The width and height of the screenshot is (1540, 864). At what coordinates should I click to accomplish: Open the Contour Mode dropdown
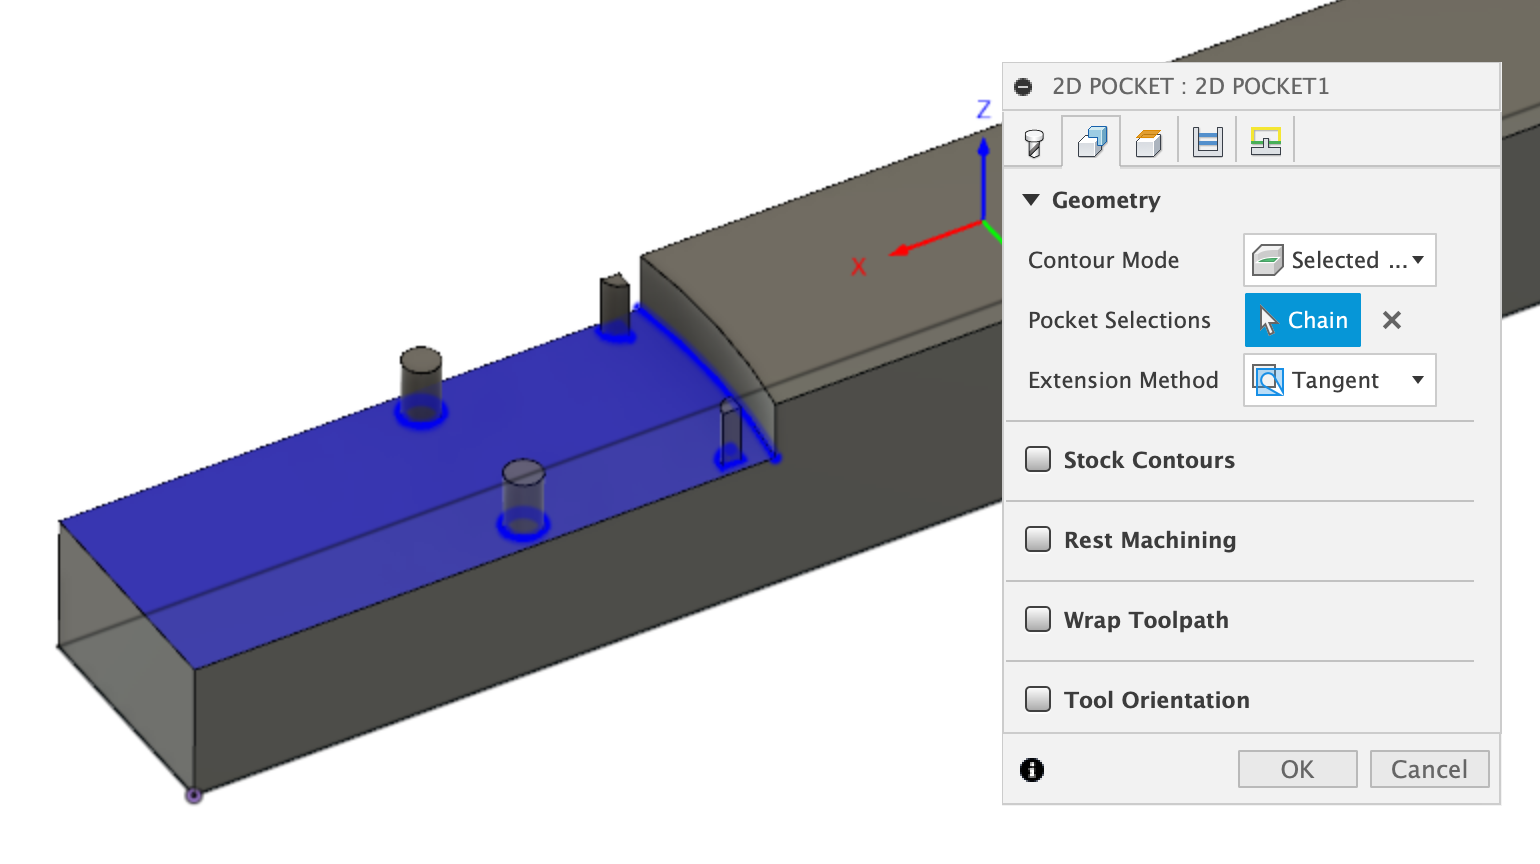(1418, 259)
